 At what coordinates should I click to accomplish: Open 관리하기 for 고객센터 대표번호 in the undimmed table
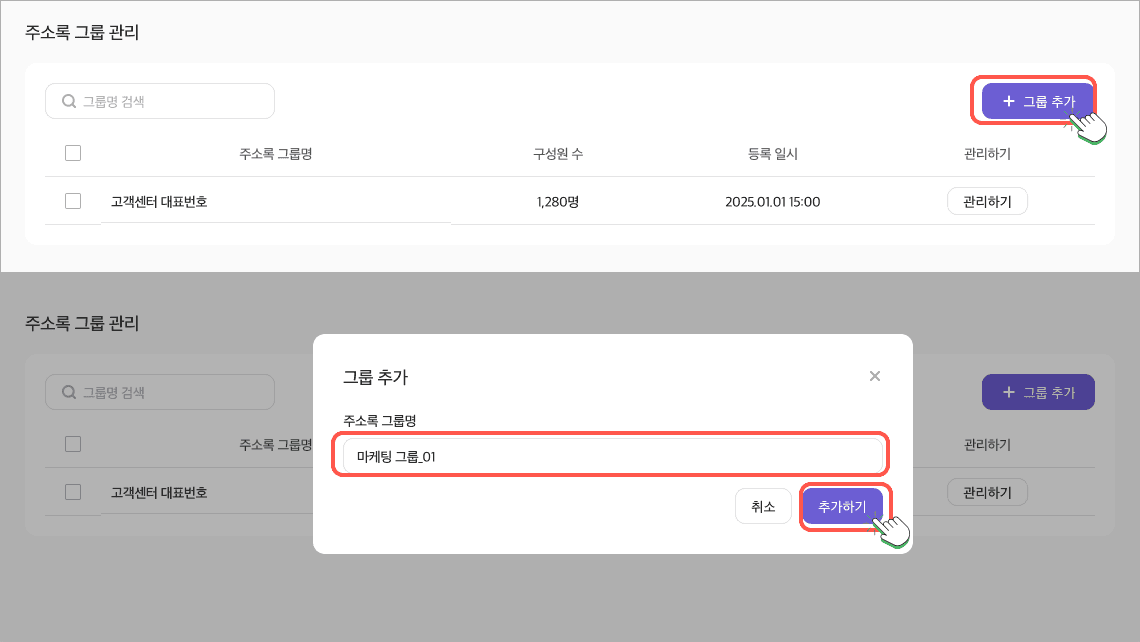point(987,201)
